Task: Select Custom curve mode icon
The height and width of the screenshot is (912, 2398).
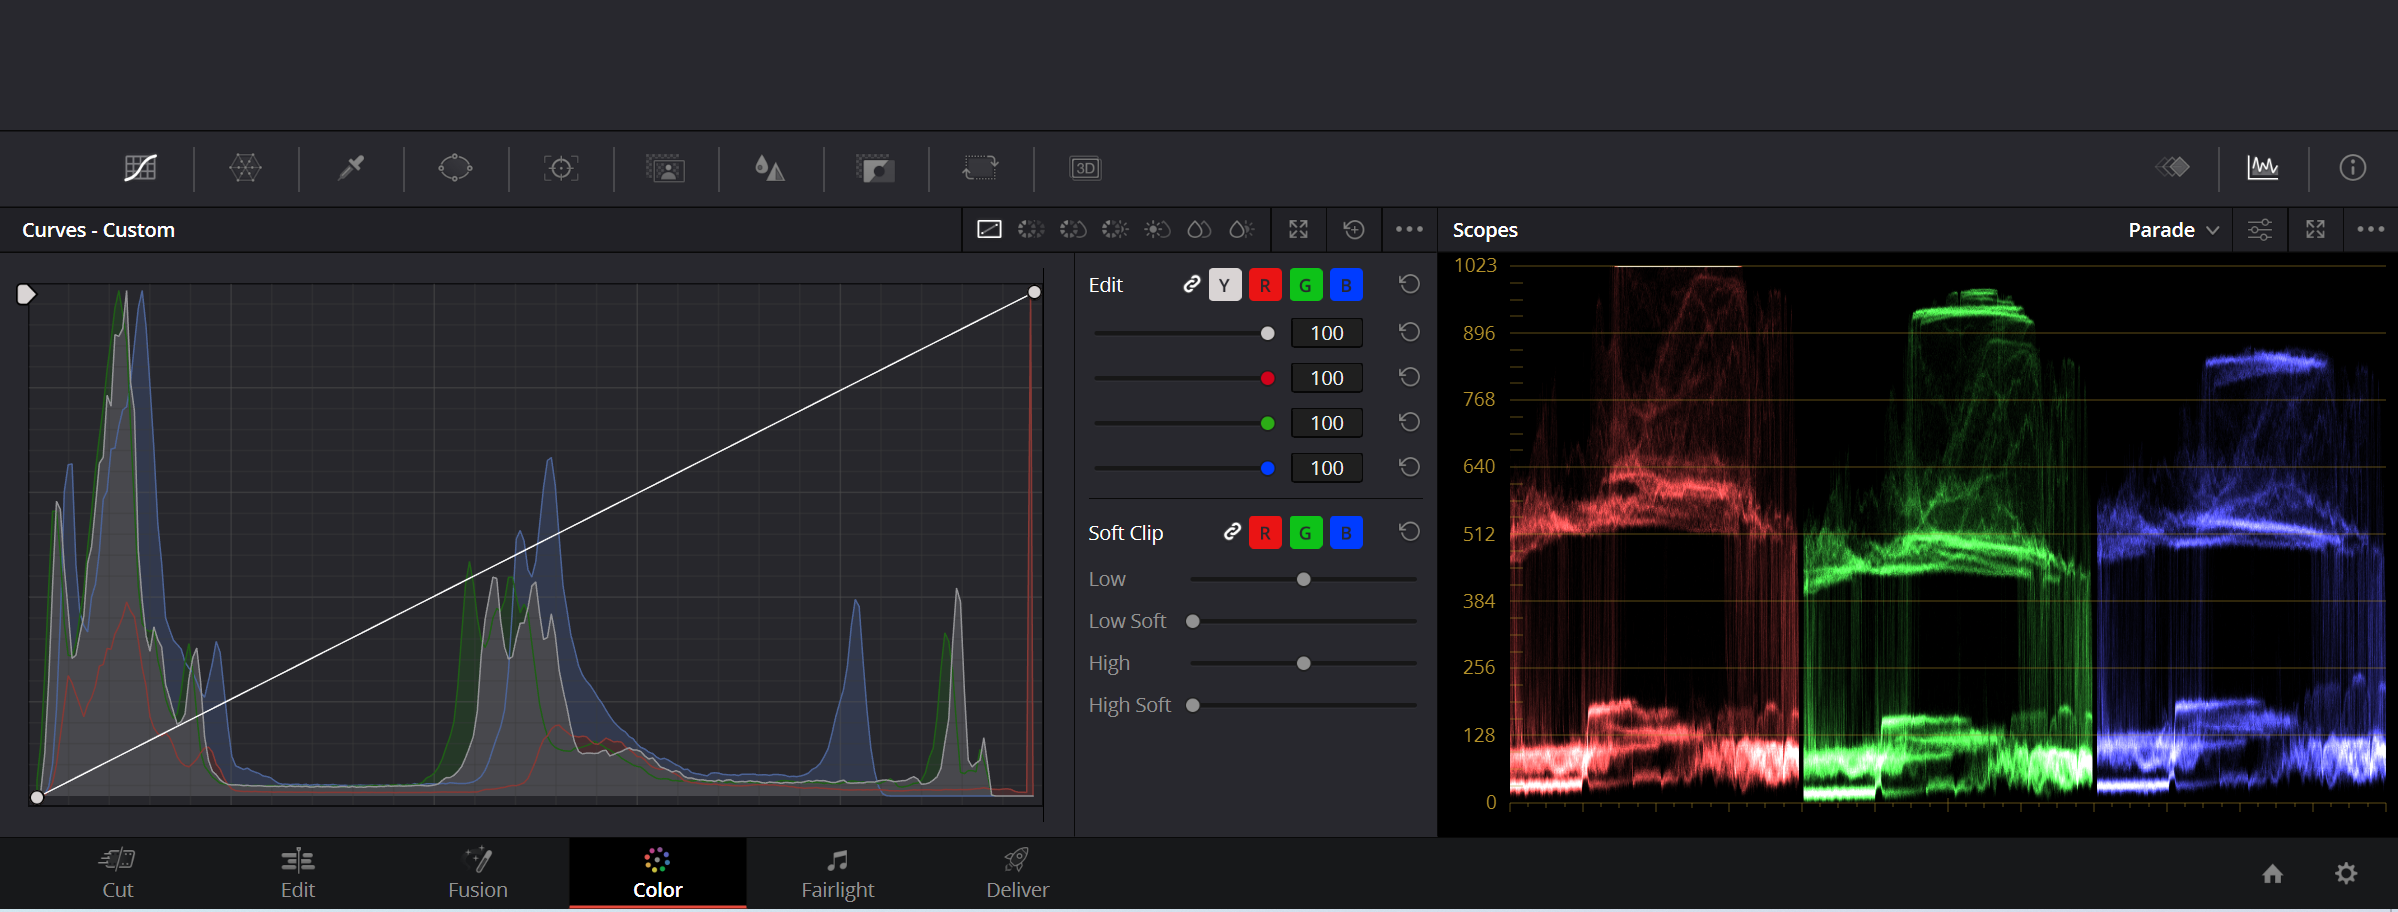Action: point(989,230)
